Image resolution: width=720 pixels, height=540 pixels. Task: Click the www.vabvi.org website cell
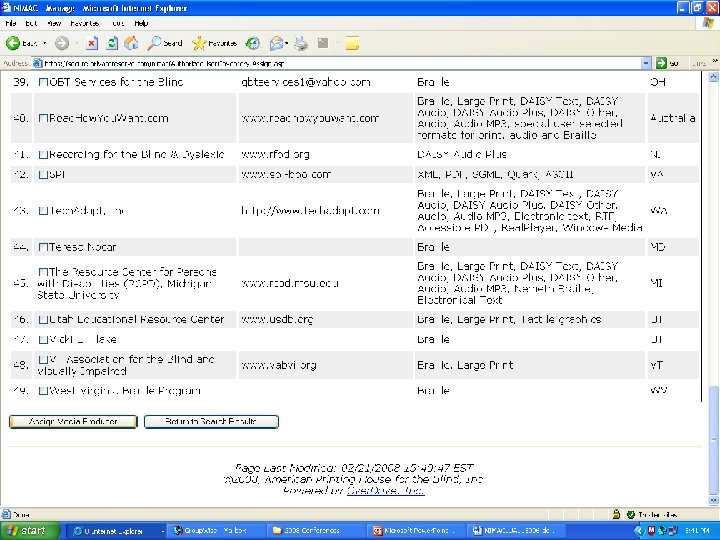click(x=325, y=366)
